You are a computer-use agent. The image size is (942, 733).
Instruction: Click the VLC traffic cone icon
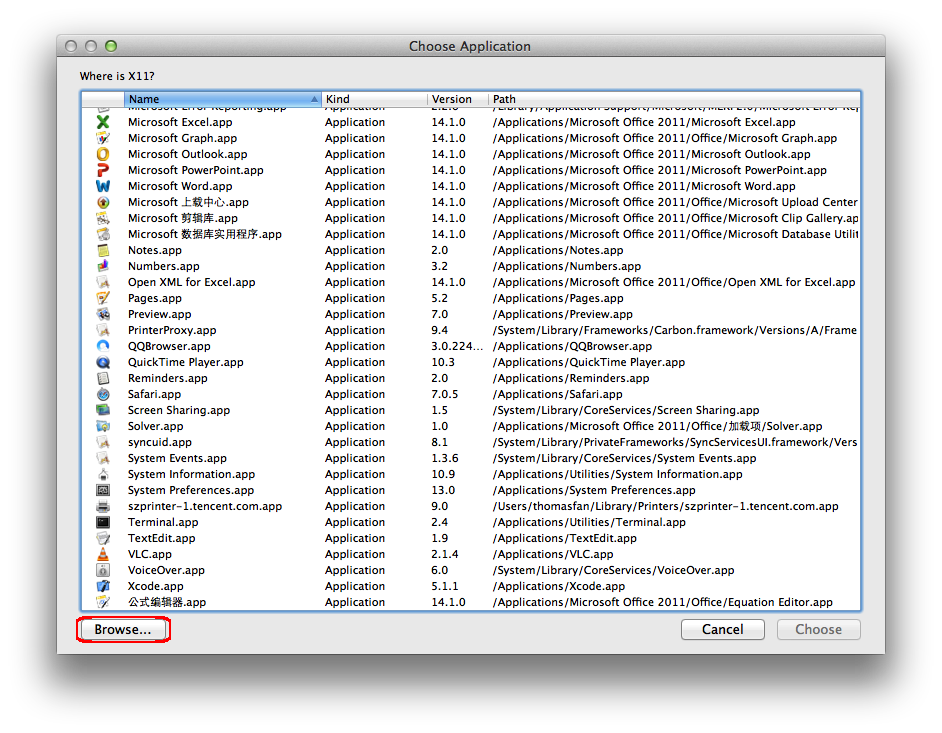tap(103, 554)
